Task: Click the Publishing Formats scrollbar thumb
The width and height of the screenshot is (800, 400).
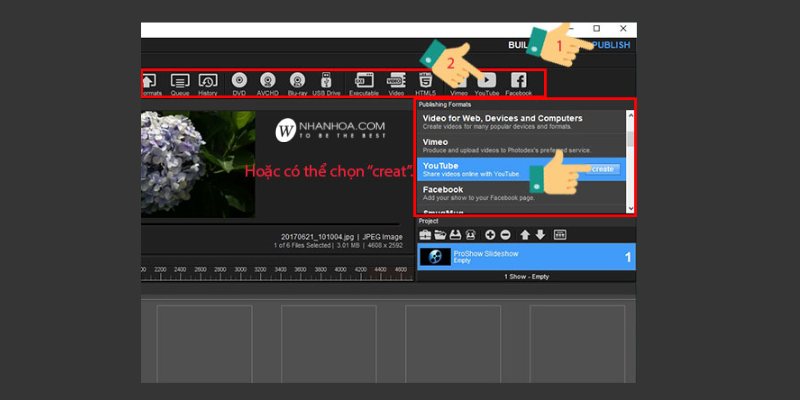Action: click(x=630, y=139)
